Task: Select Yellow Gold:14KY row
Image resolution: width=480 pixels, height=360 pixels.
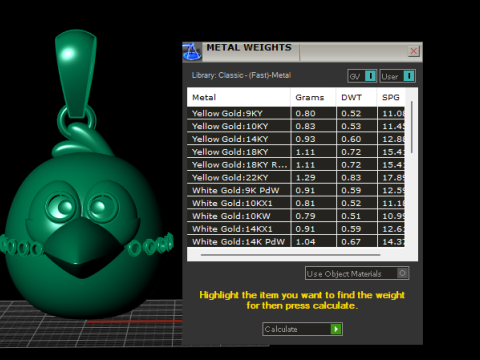Action: 296,139
